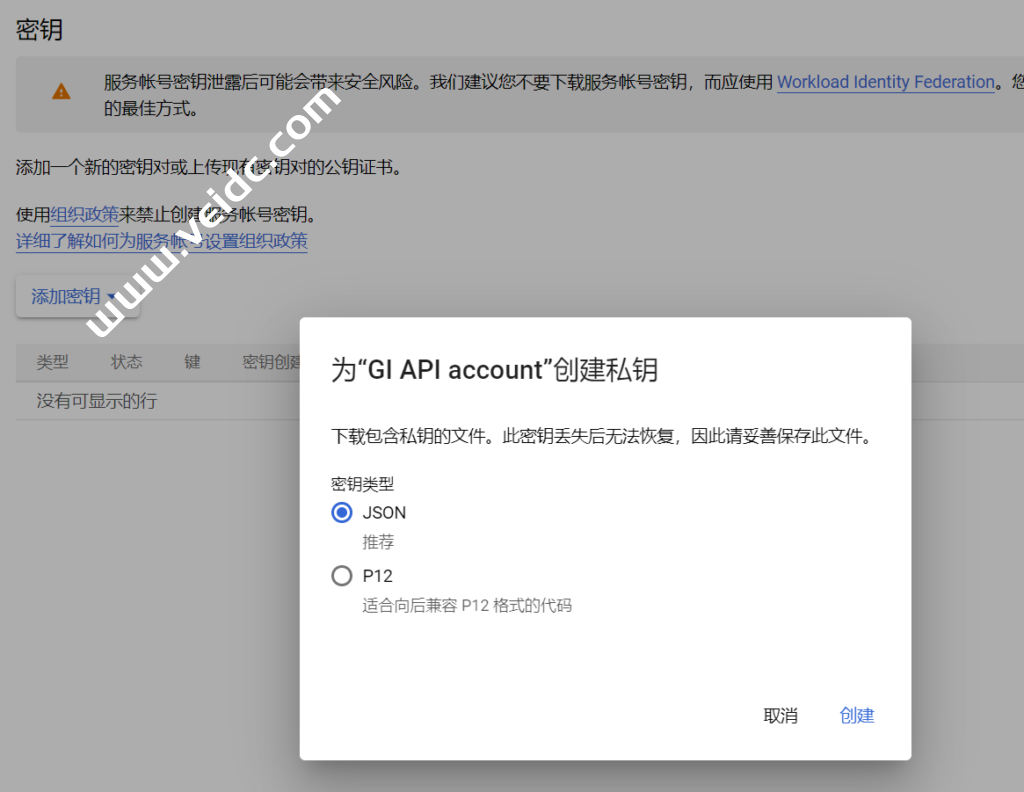Click the 组织政策 link
The image size is (1024, 792).
point(84,215)
